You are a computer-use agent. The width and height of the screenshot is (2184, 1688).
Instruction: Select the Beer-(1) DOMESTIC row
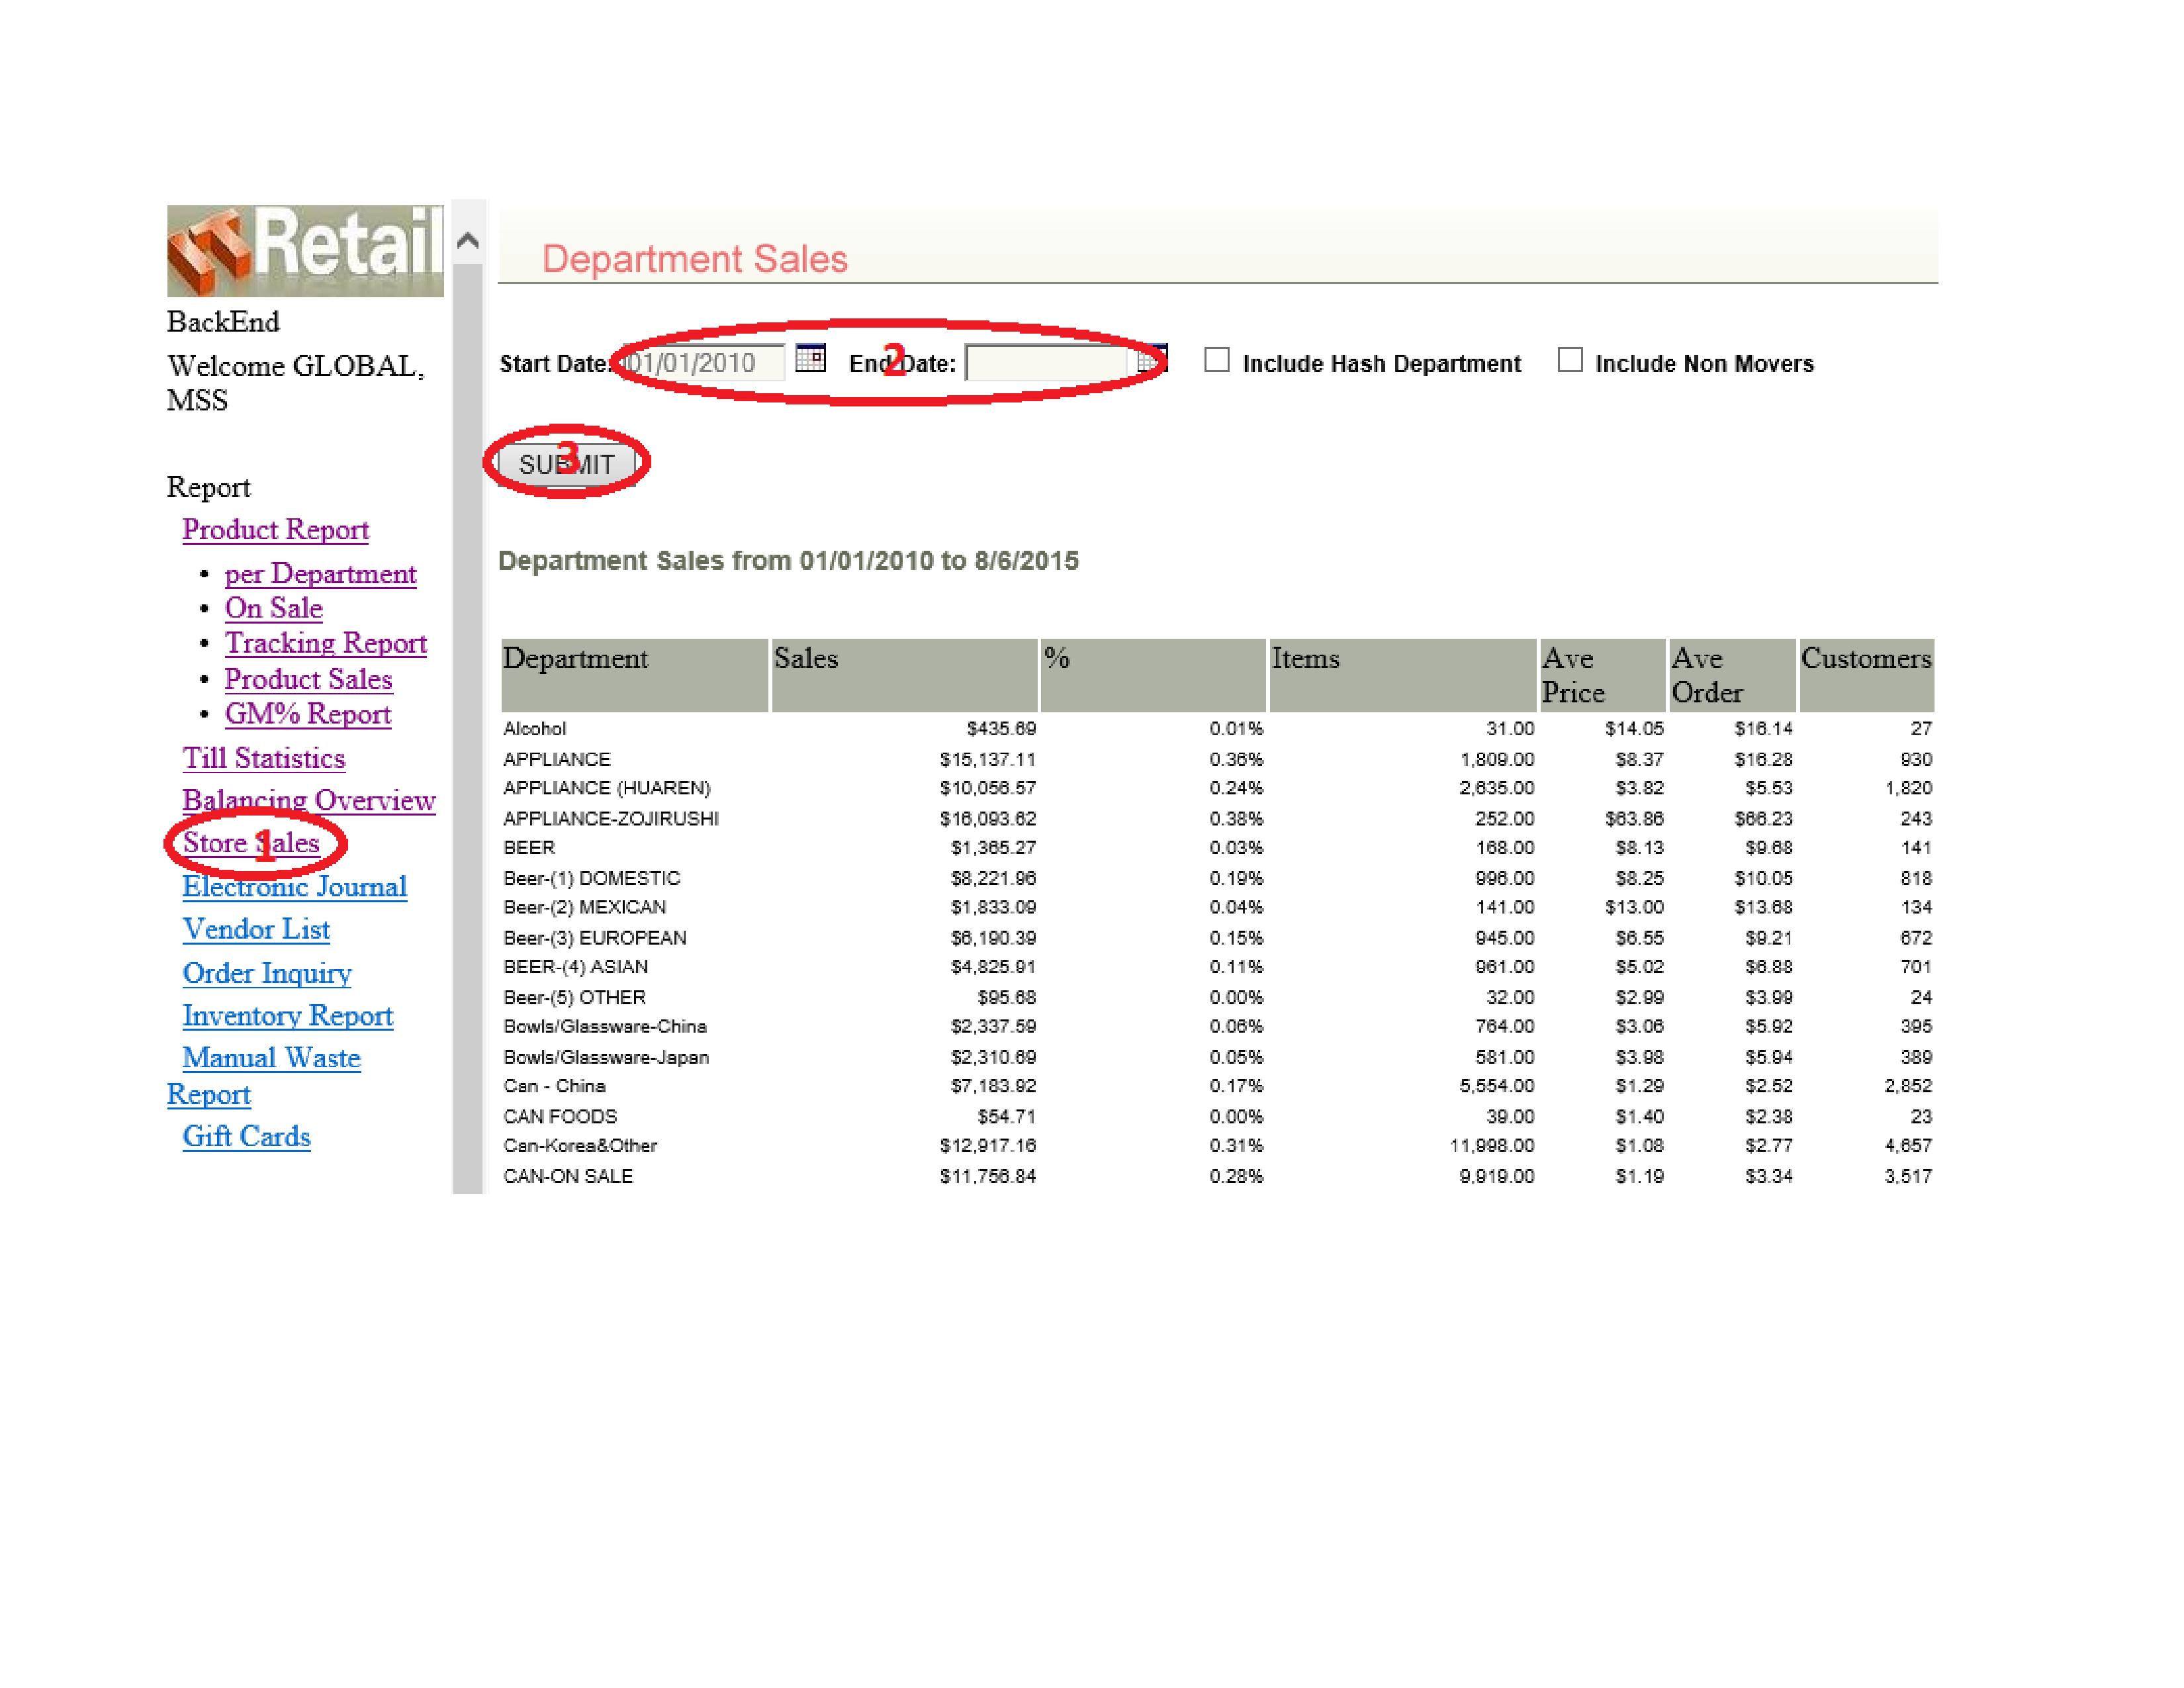point(1218,879)
